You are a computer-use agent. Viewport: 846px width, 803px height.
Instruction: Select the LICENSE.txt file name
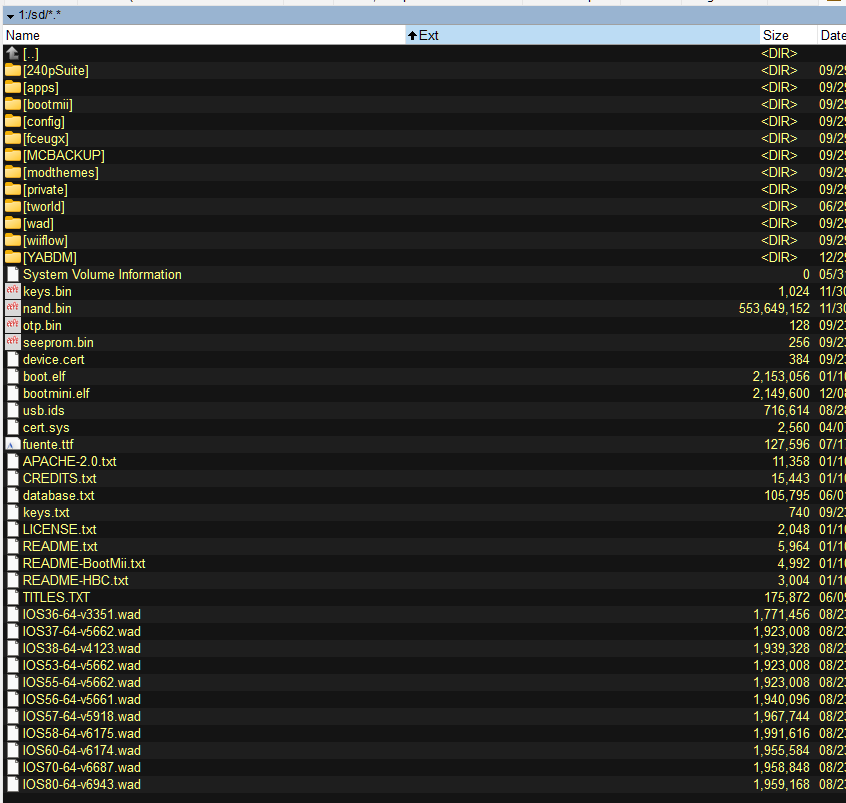59,529
